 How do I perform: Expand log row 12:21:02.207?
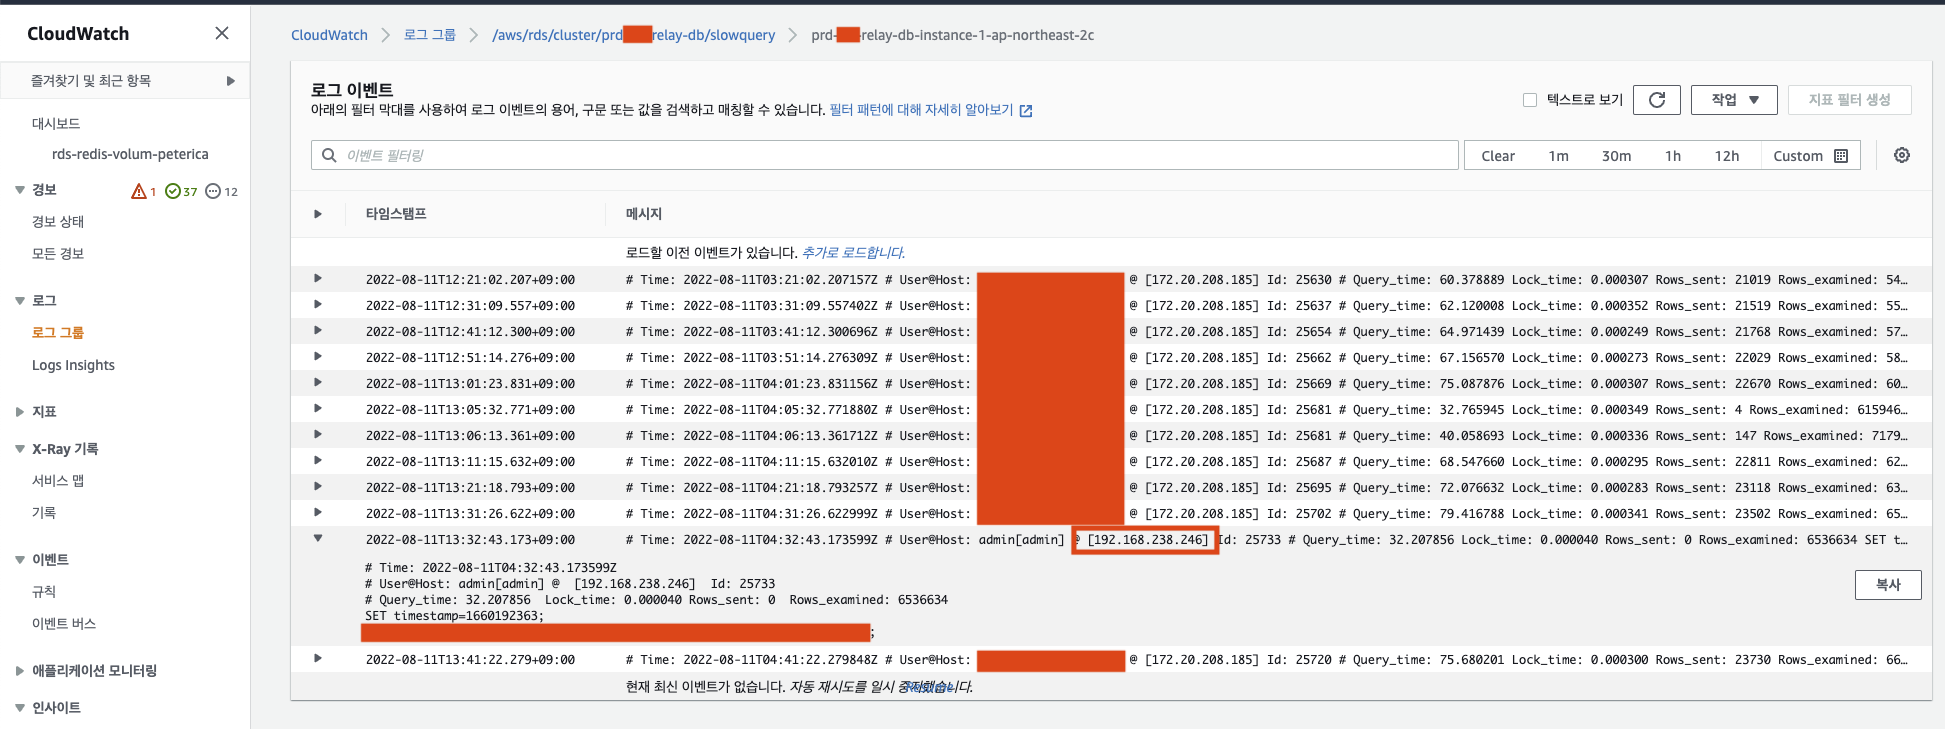click(318, 279)
